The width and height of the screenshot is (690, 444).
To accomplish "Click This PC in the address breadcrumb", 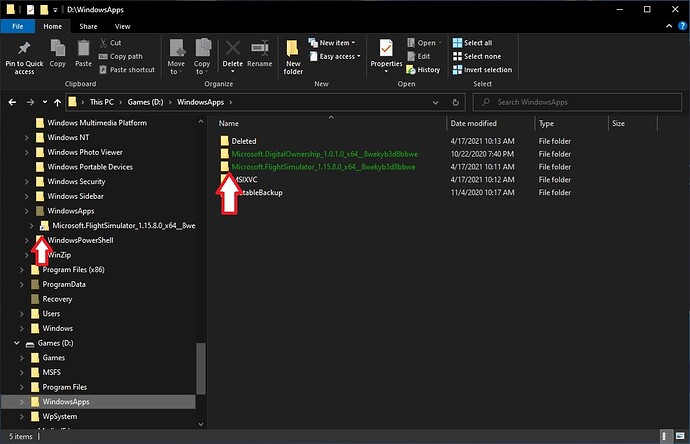I will 102,102.
